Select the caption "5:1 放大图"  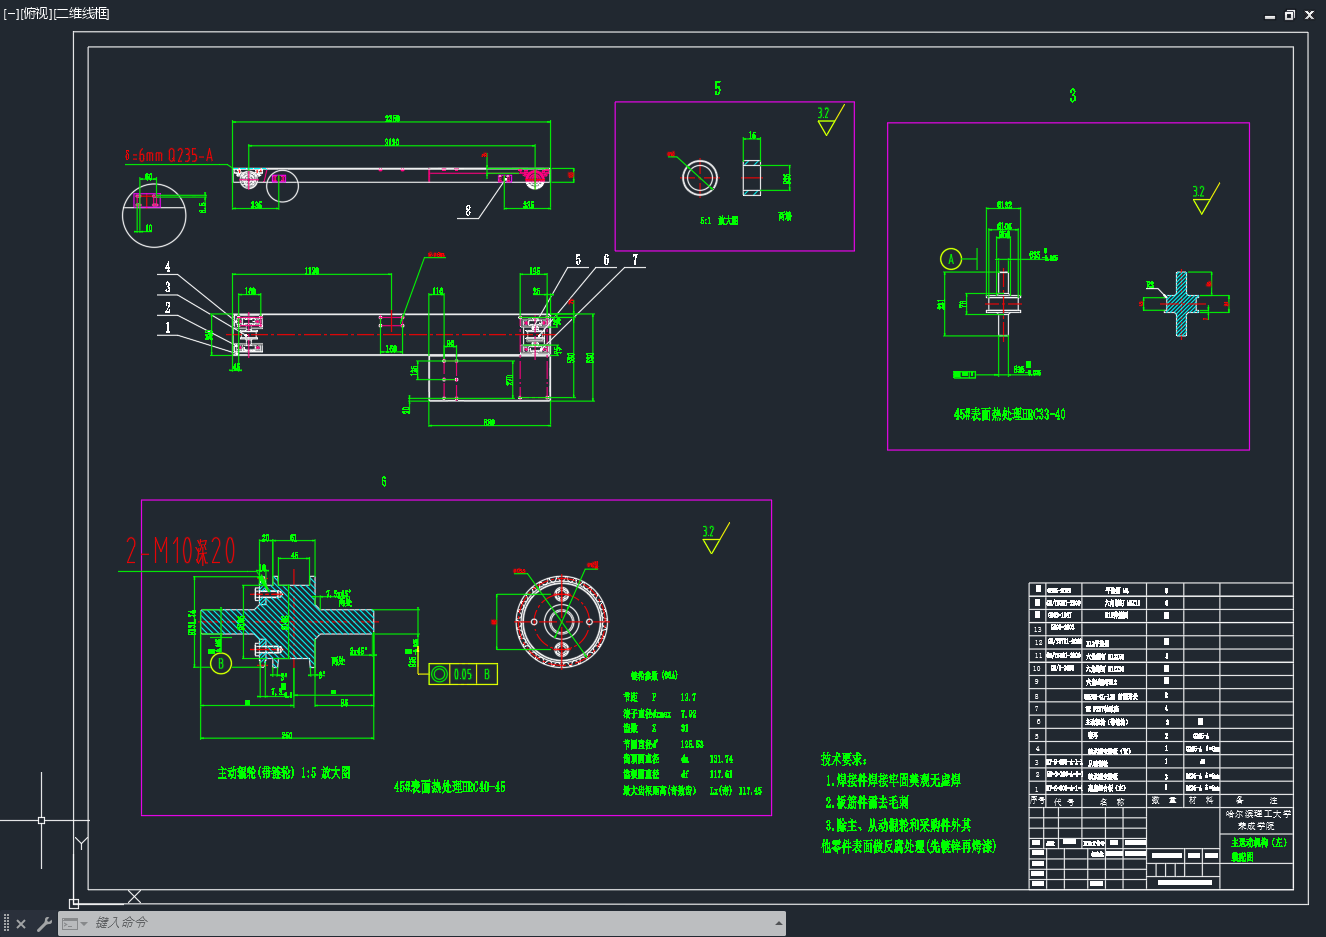(x=719, y=220)
